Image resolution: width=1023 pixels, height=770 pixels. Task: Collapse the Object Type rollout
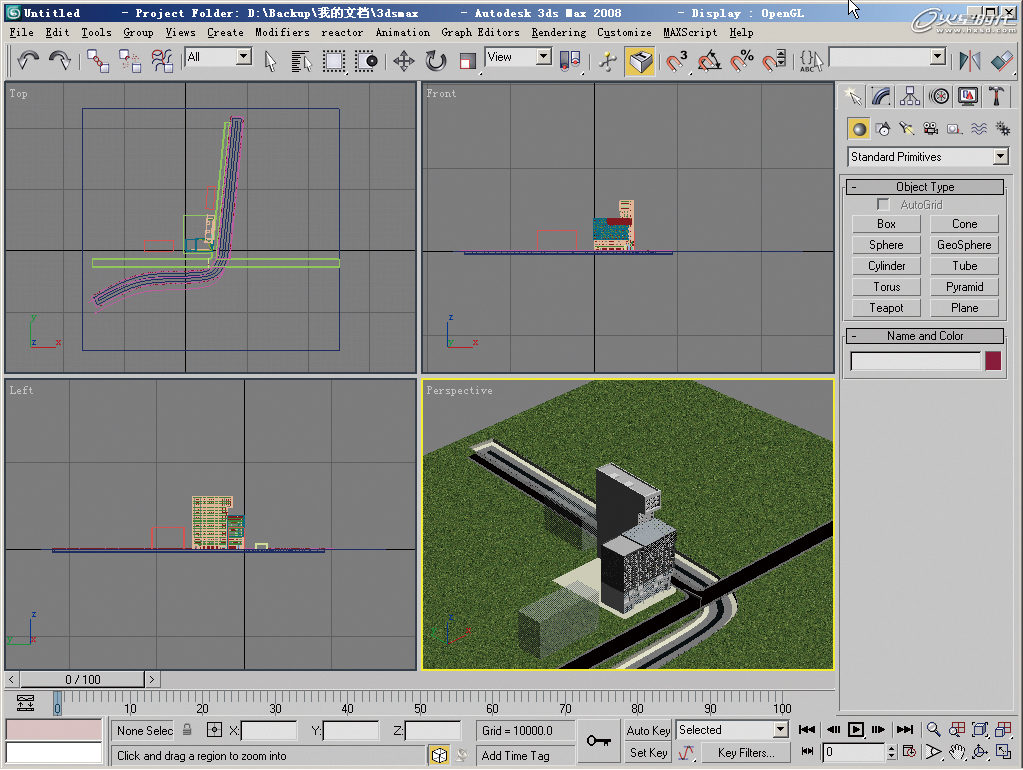924,187
